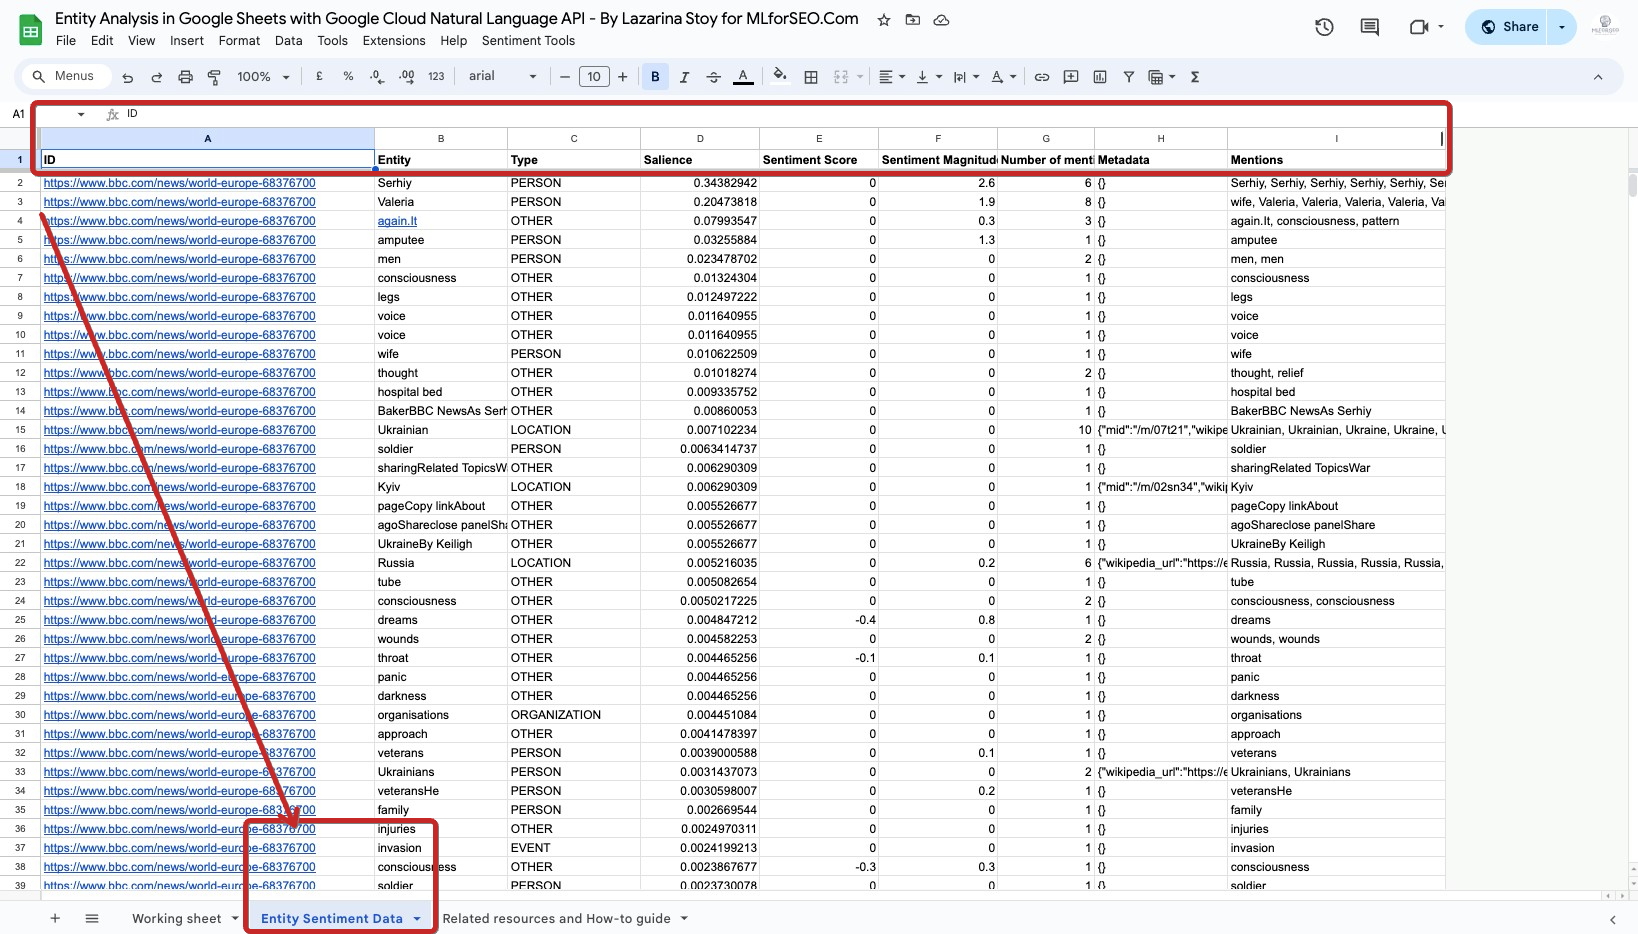Open the zoom 100% dropdown
The height and width of the screenshot is (934, 1638).
263,77
